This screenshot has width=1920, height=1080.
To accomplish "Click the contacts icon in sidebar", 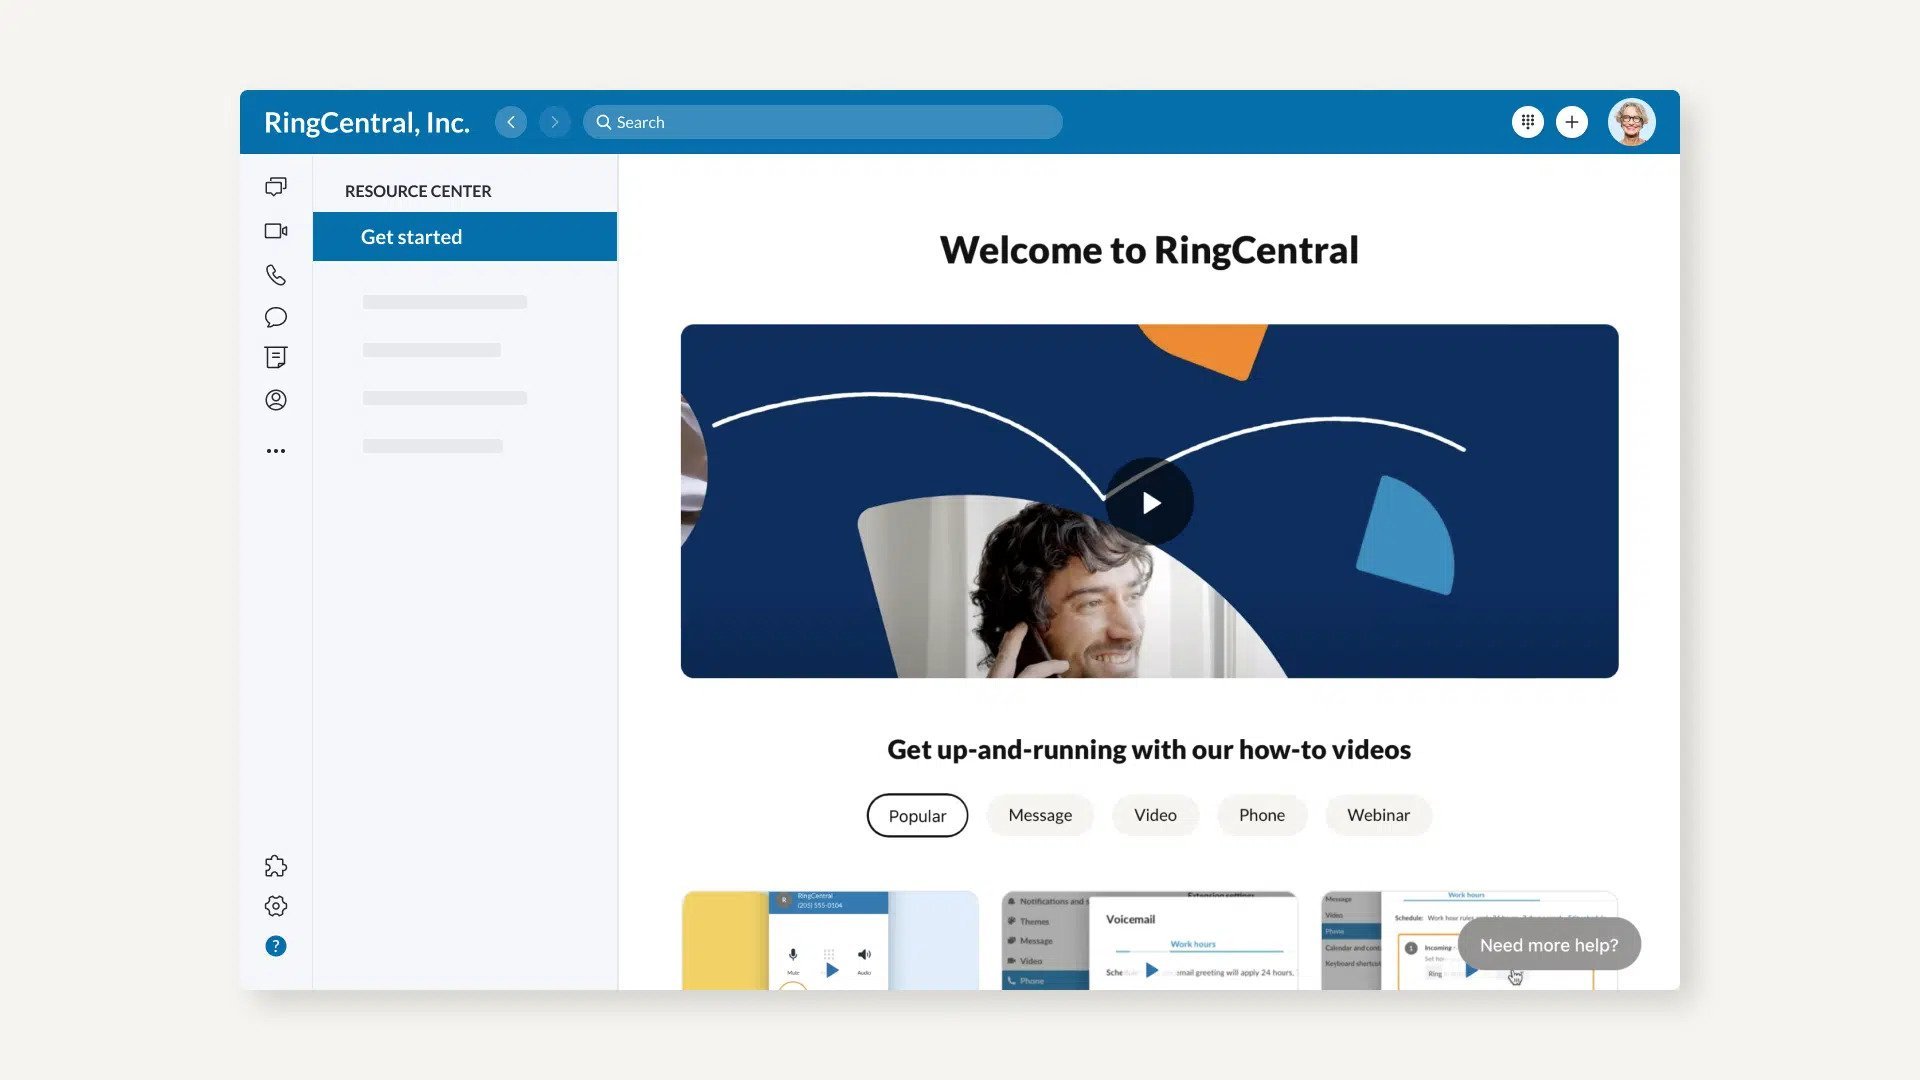I will pos(276,400).
